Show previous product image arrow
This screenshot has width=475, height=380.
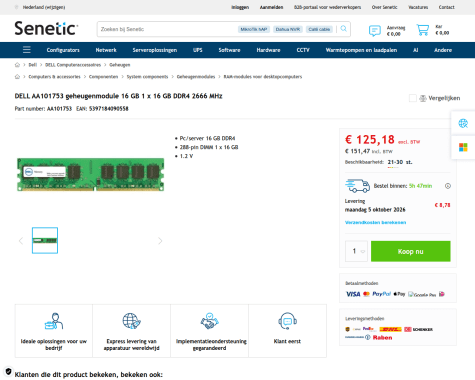coord(21,241)
